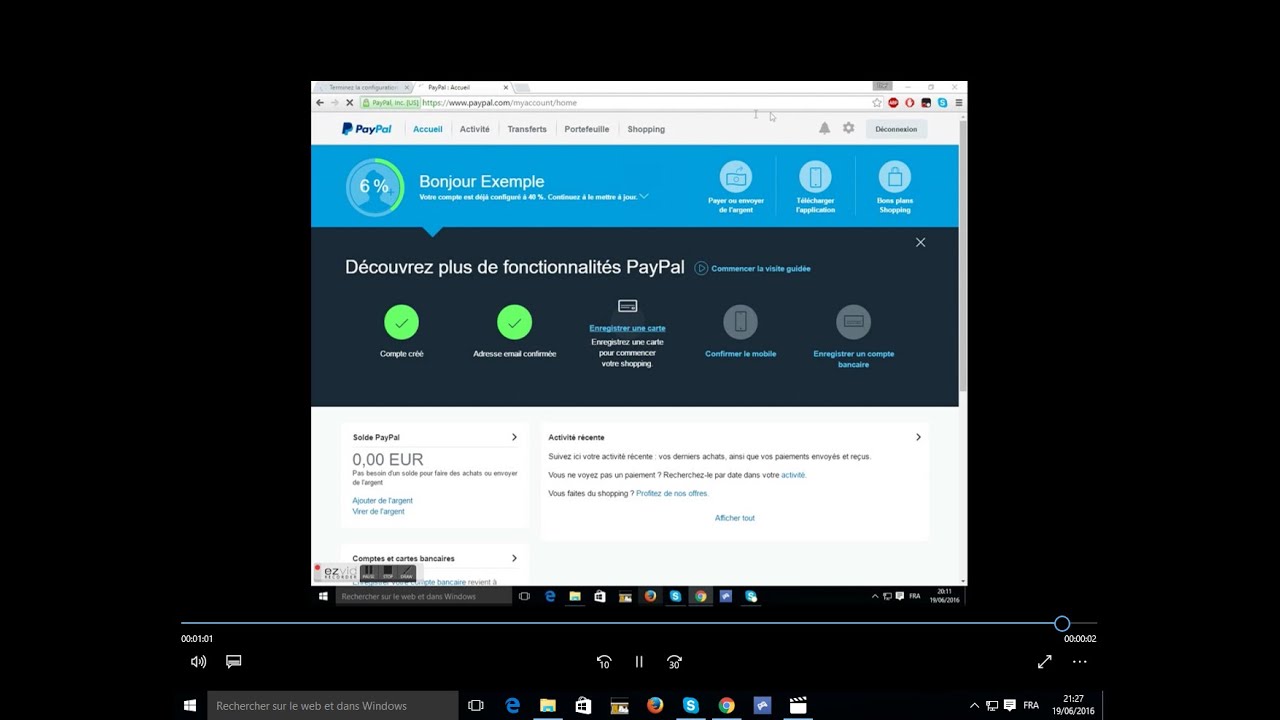Open Windows Store from the bottom taskbar
Screen dimensions: 1280x720
(x=583, y=705)
